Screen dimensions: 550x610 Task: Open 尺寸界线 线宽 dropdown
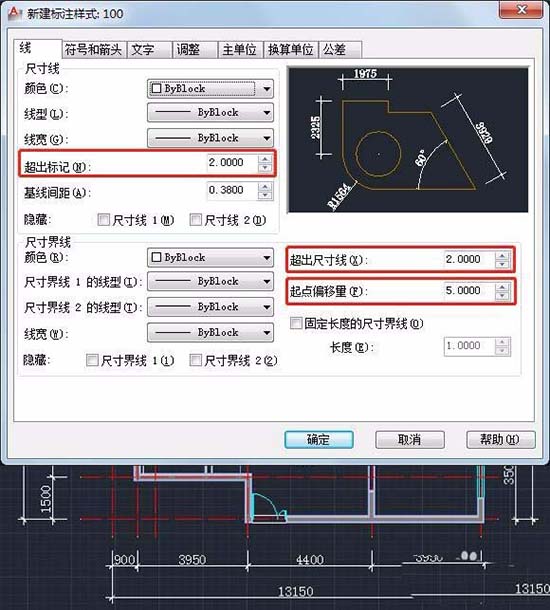pyautogui.click(x=210, y=333)
